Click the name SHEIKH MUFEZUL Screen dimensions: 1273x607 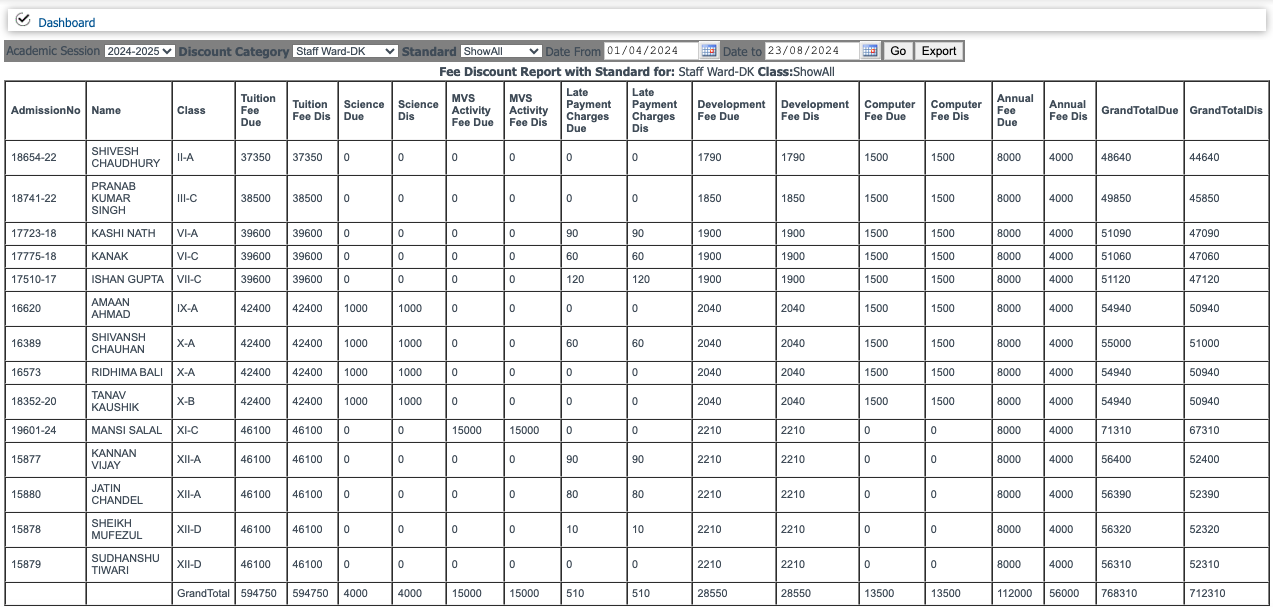[117, 529]
